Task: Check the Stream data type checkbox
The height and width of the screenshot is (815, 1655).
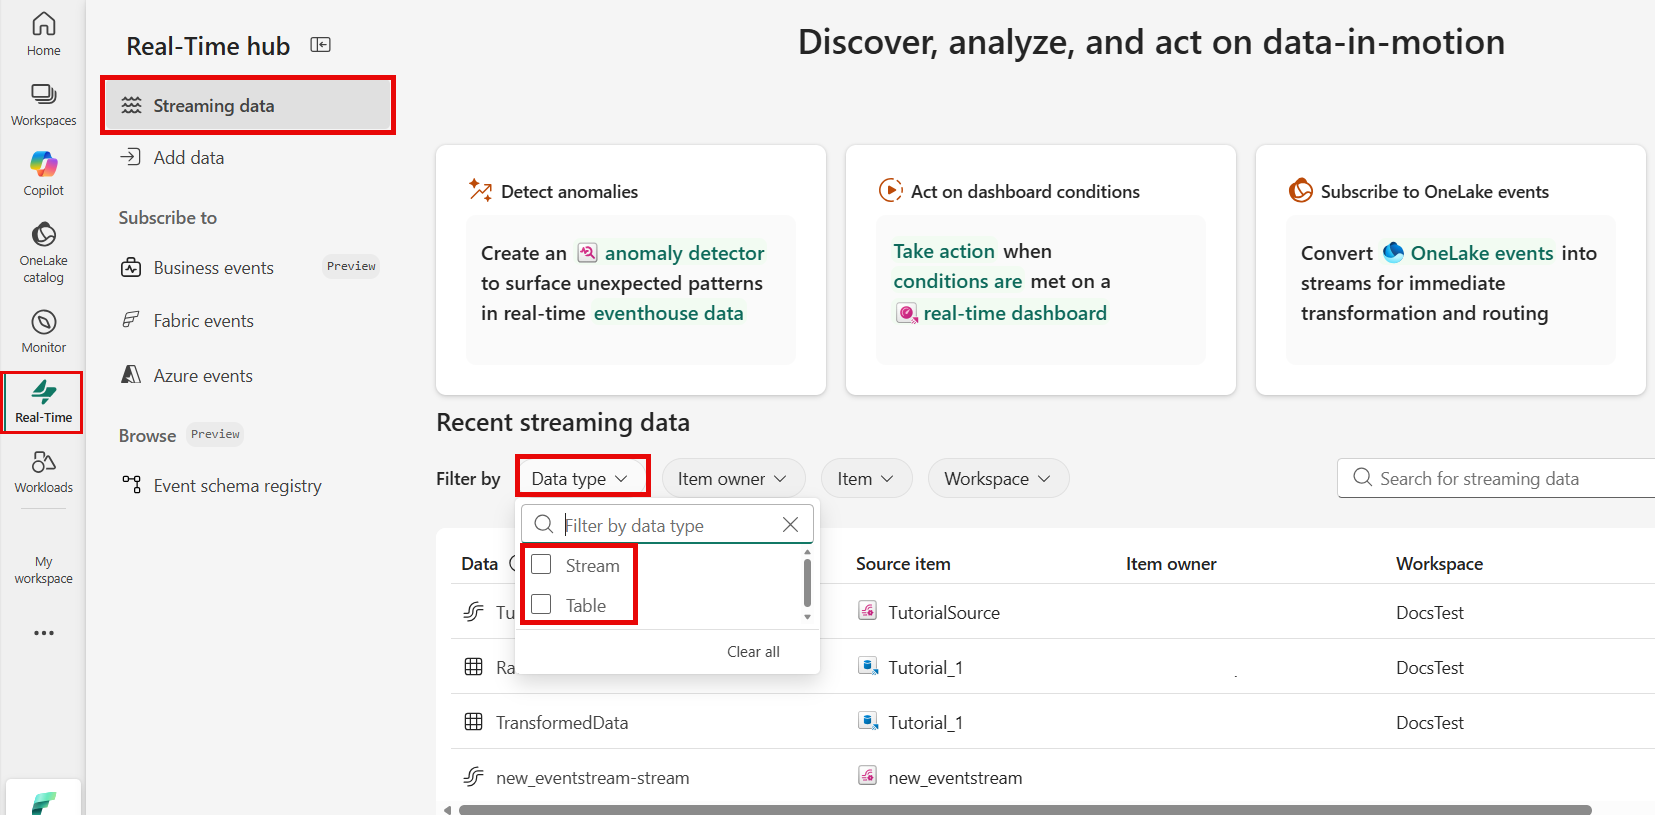Action: click(541, 565)
